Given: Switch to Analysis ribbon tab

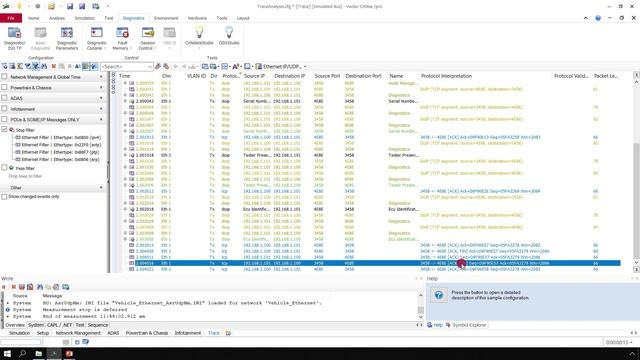Looking at the screenshot, I should click(57, 18).
